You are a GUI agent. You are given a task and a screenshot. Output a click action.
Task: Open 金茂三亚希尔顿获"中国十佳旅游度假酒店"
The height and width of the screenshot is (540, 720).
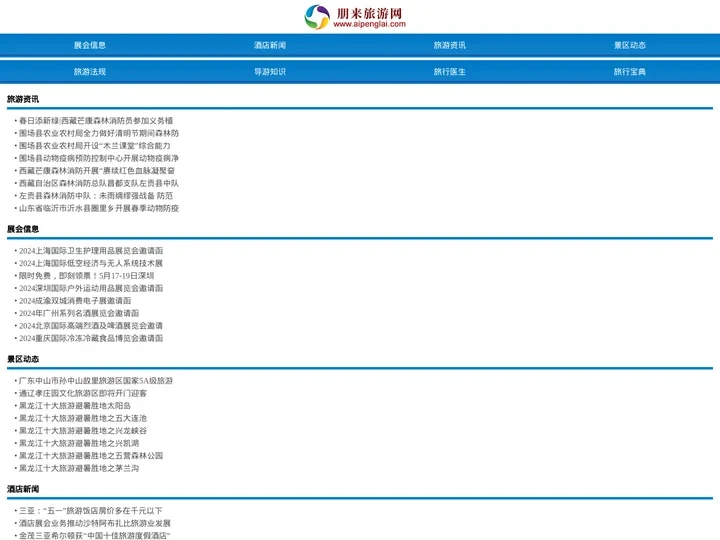[95, 535]
